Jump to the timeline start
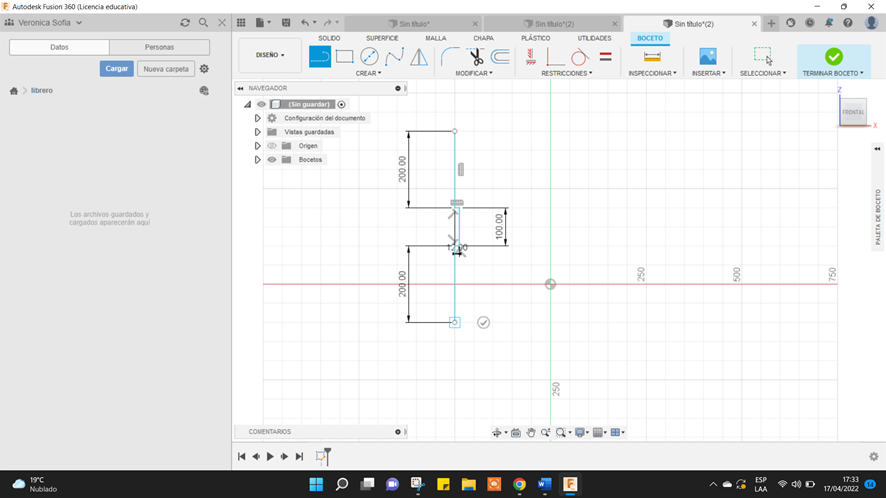This screenshot has height=498, width=886. click(241, 456)
